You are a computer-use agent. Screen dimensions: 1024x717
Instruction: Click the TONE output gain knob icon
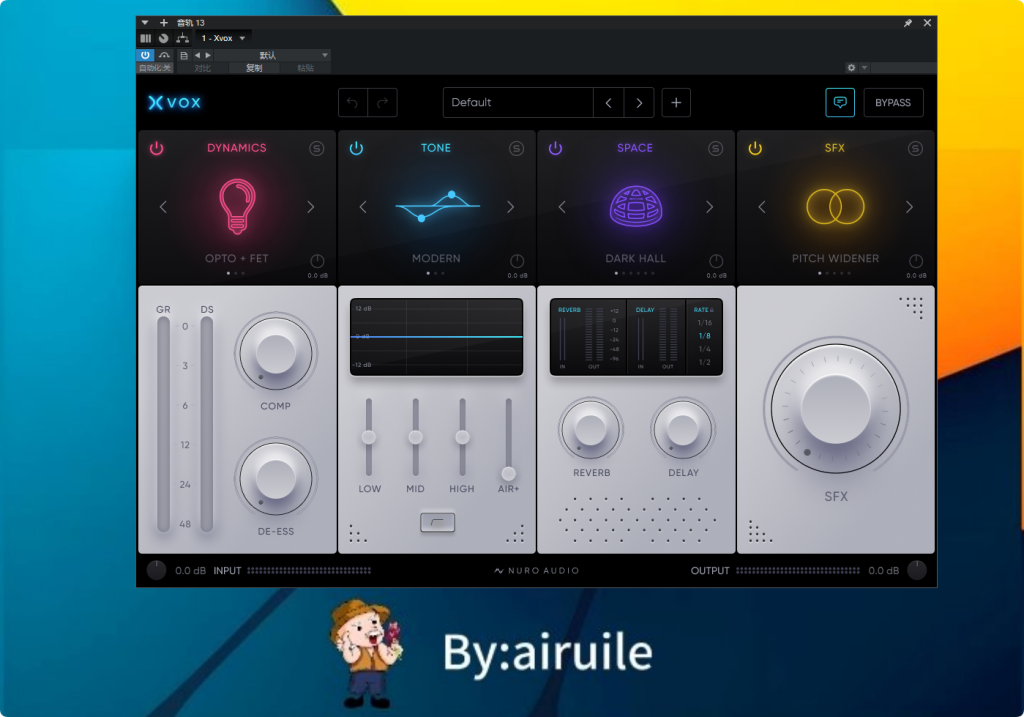click(517, 261)
